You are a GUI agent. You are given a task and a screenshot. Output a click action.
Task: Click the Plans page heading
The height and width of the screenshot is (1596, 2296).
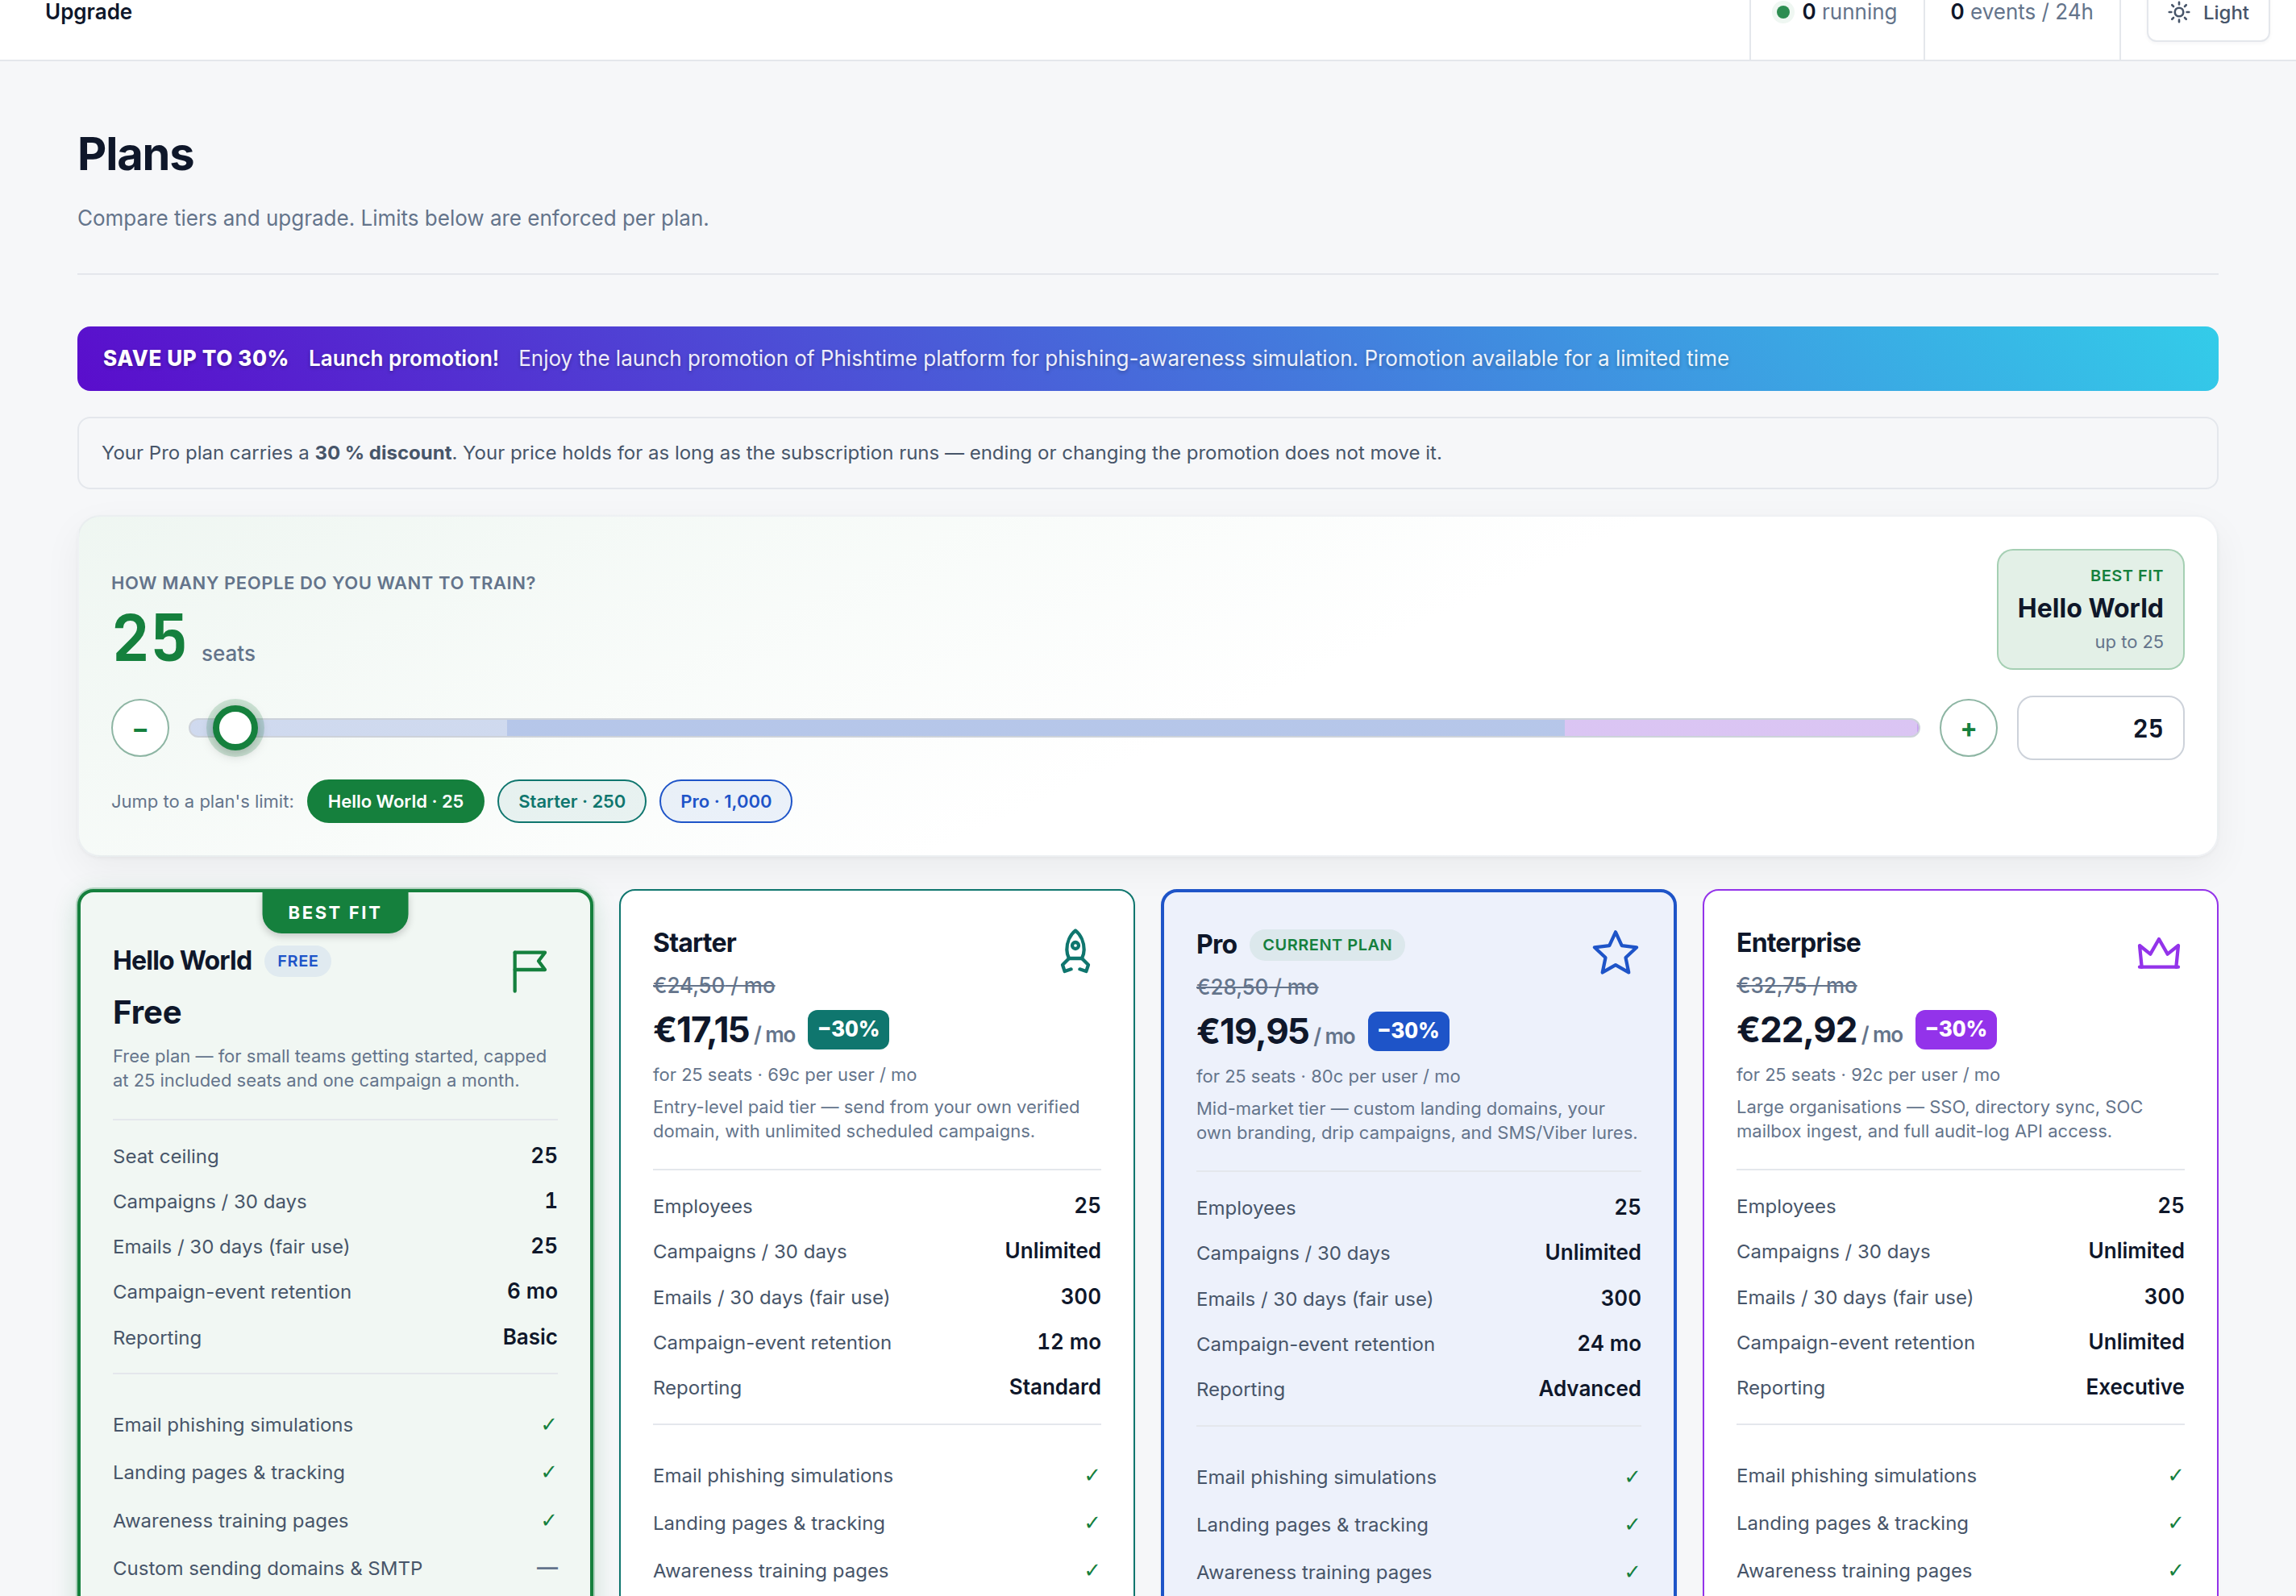point(136,155)
